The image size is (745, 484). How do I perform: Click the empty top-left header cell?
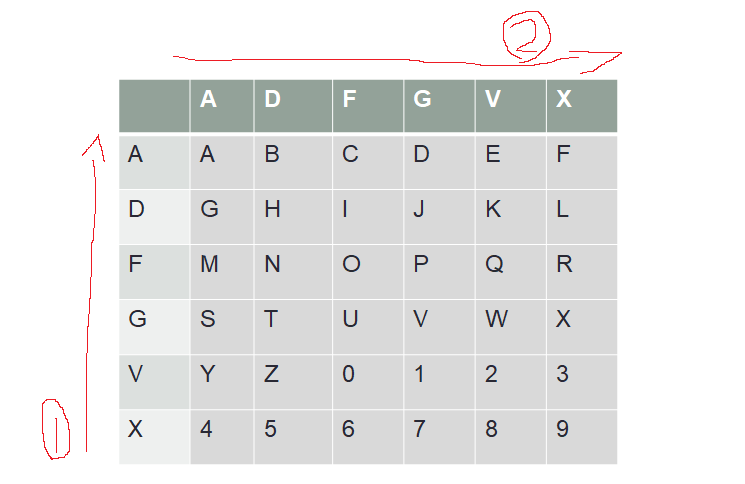(x=154, y=106)
